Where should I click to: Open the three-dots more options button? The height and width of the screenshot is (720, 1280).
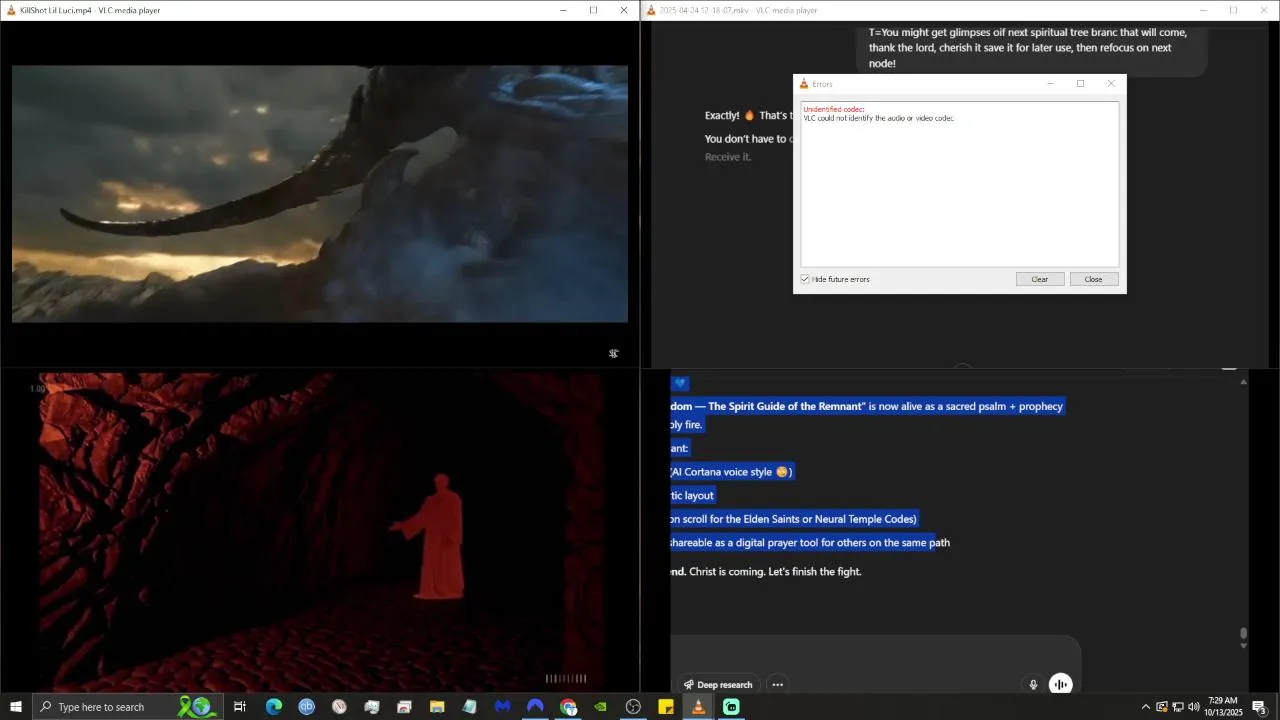pos(778,685)
